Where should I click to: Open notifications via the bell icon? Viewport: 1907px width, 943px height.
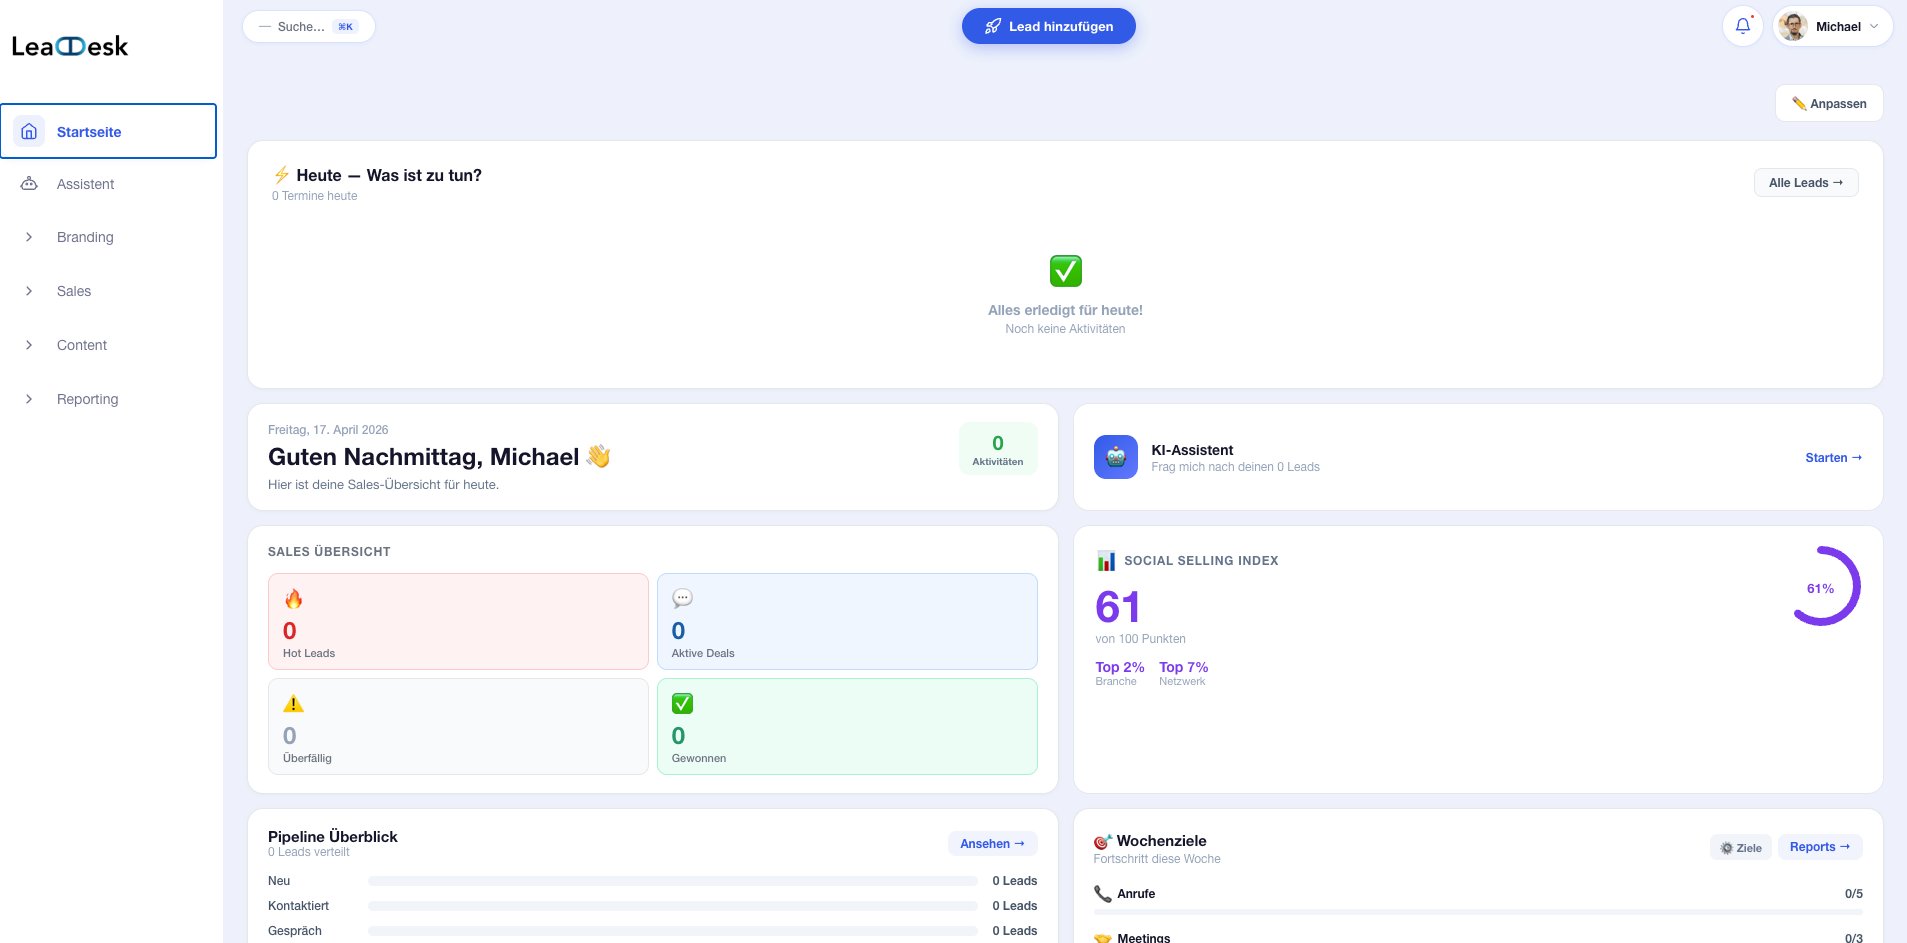(x=1743, y=26)
